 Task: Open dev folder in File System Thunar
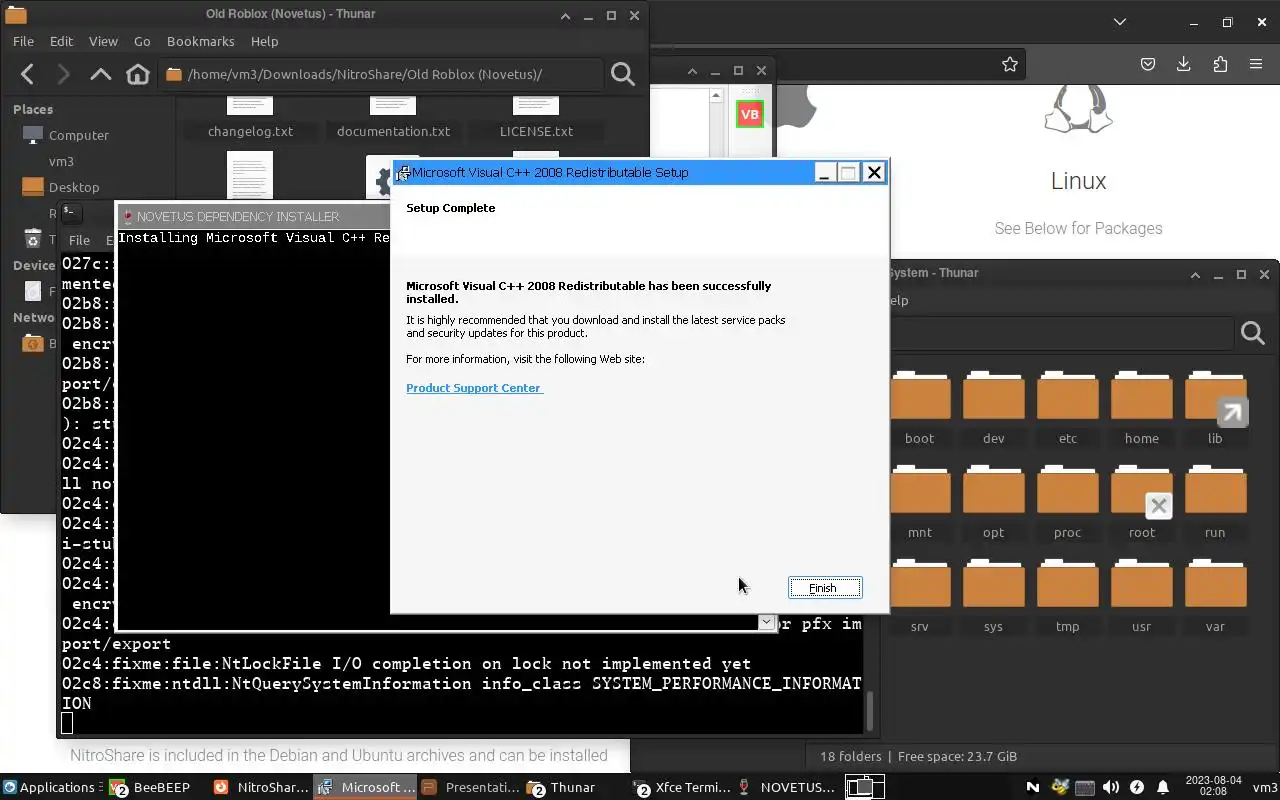993,407
